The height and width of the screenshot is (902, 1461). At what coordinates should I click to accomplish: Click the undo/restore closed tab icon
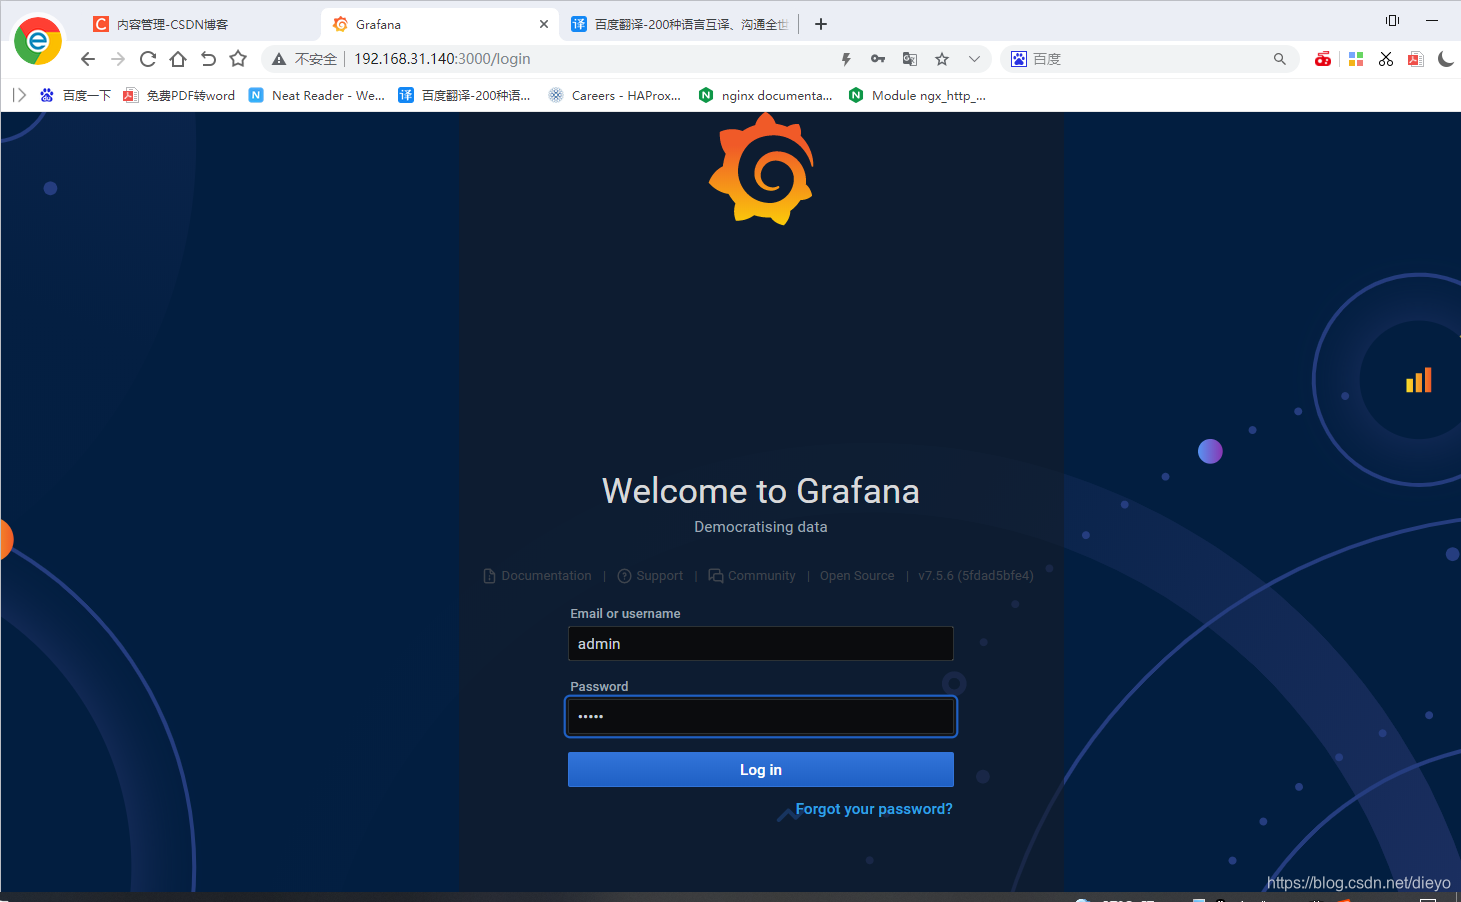tap(208, 59)
